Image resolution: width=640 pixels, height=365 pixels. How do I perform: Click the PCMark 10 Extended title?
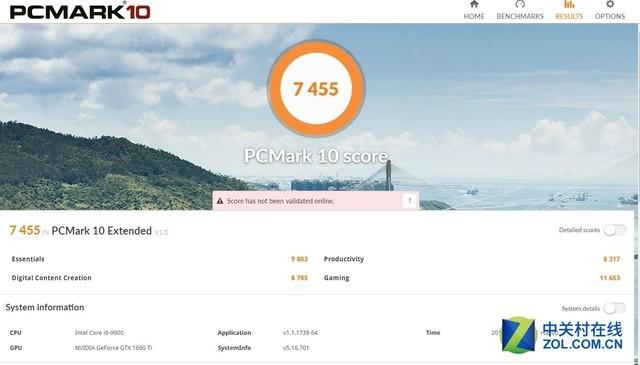102,231
